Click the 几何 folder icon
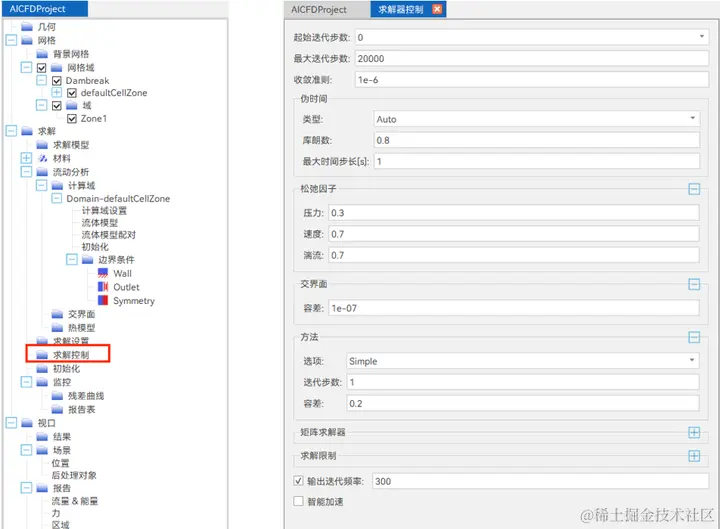 pyautogui.click(x=27, y=27)
